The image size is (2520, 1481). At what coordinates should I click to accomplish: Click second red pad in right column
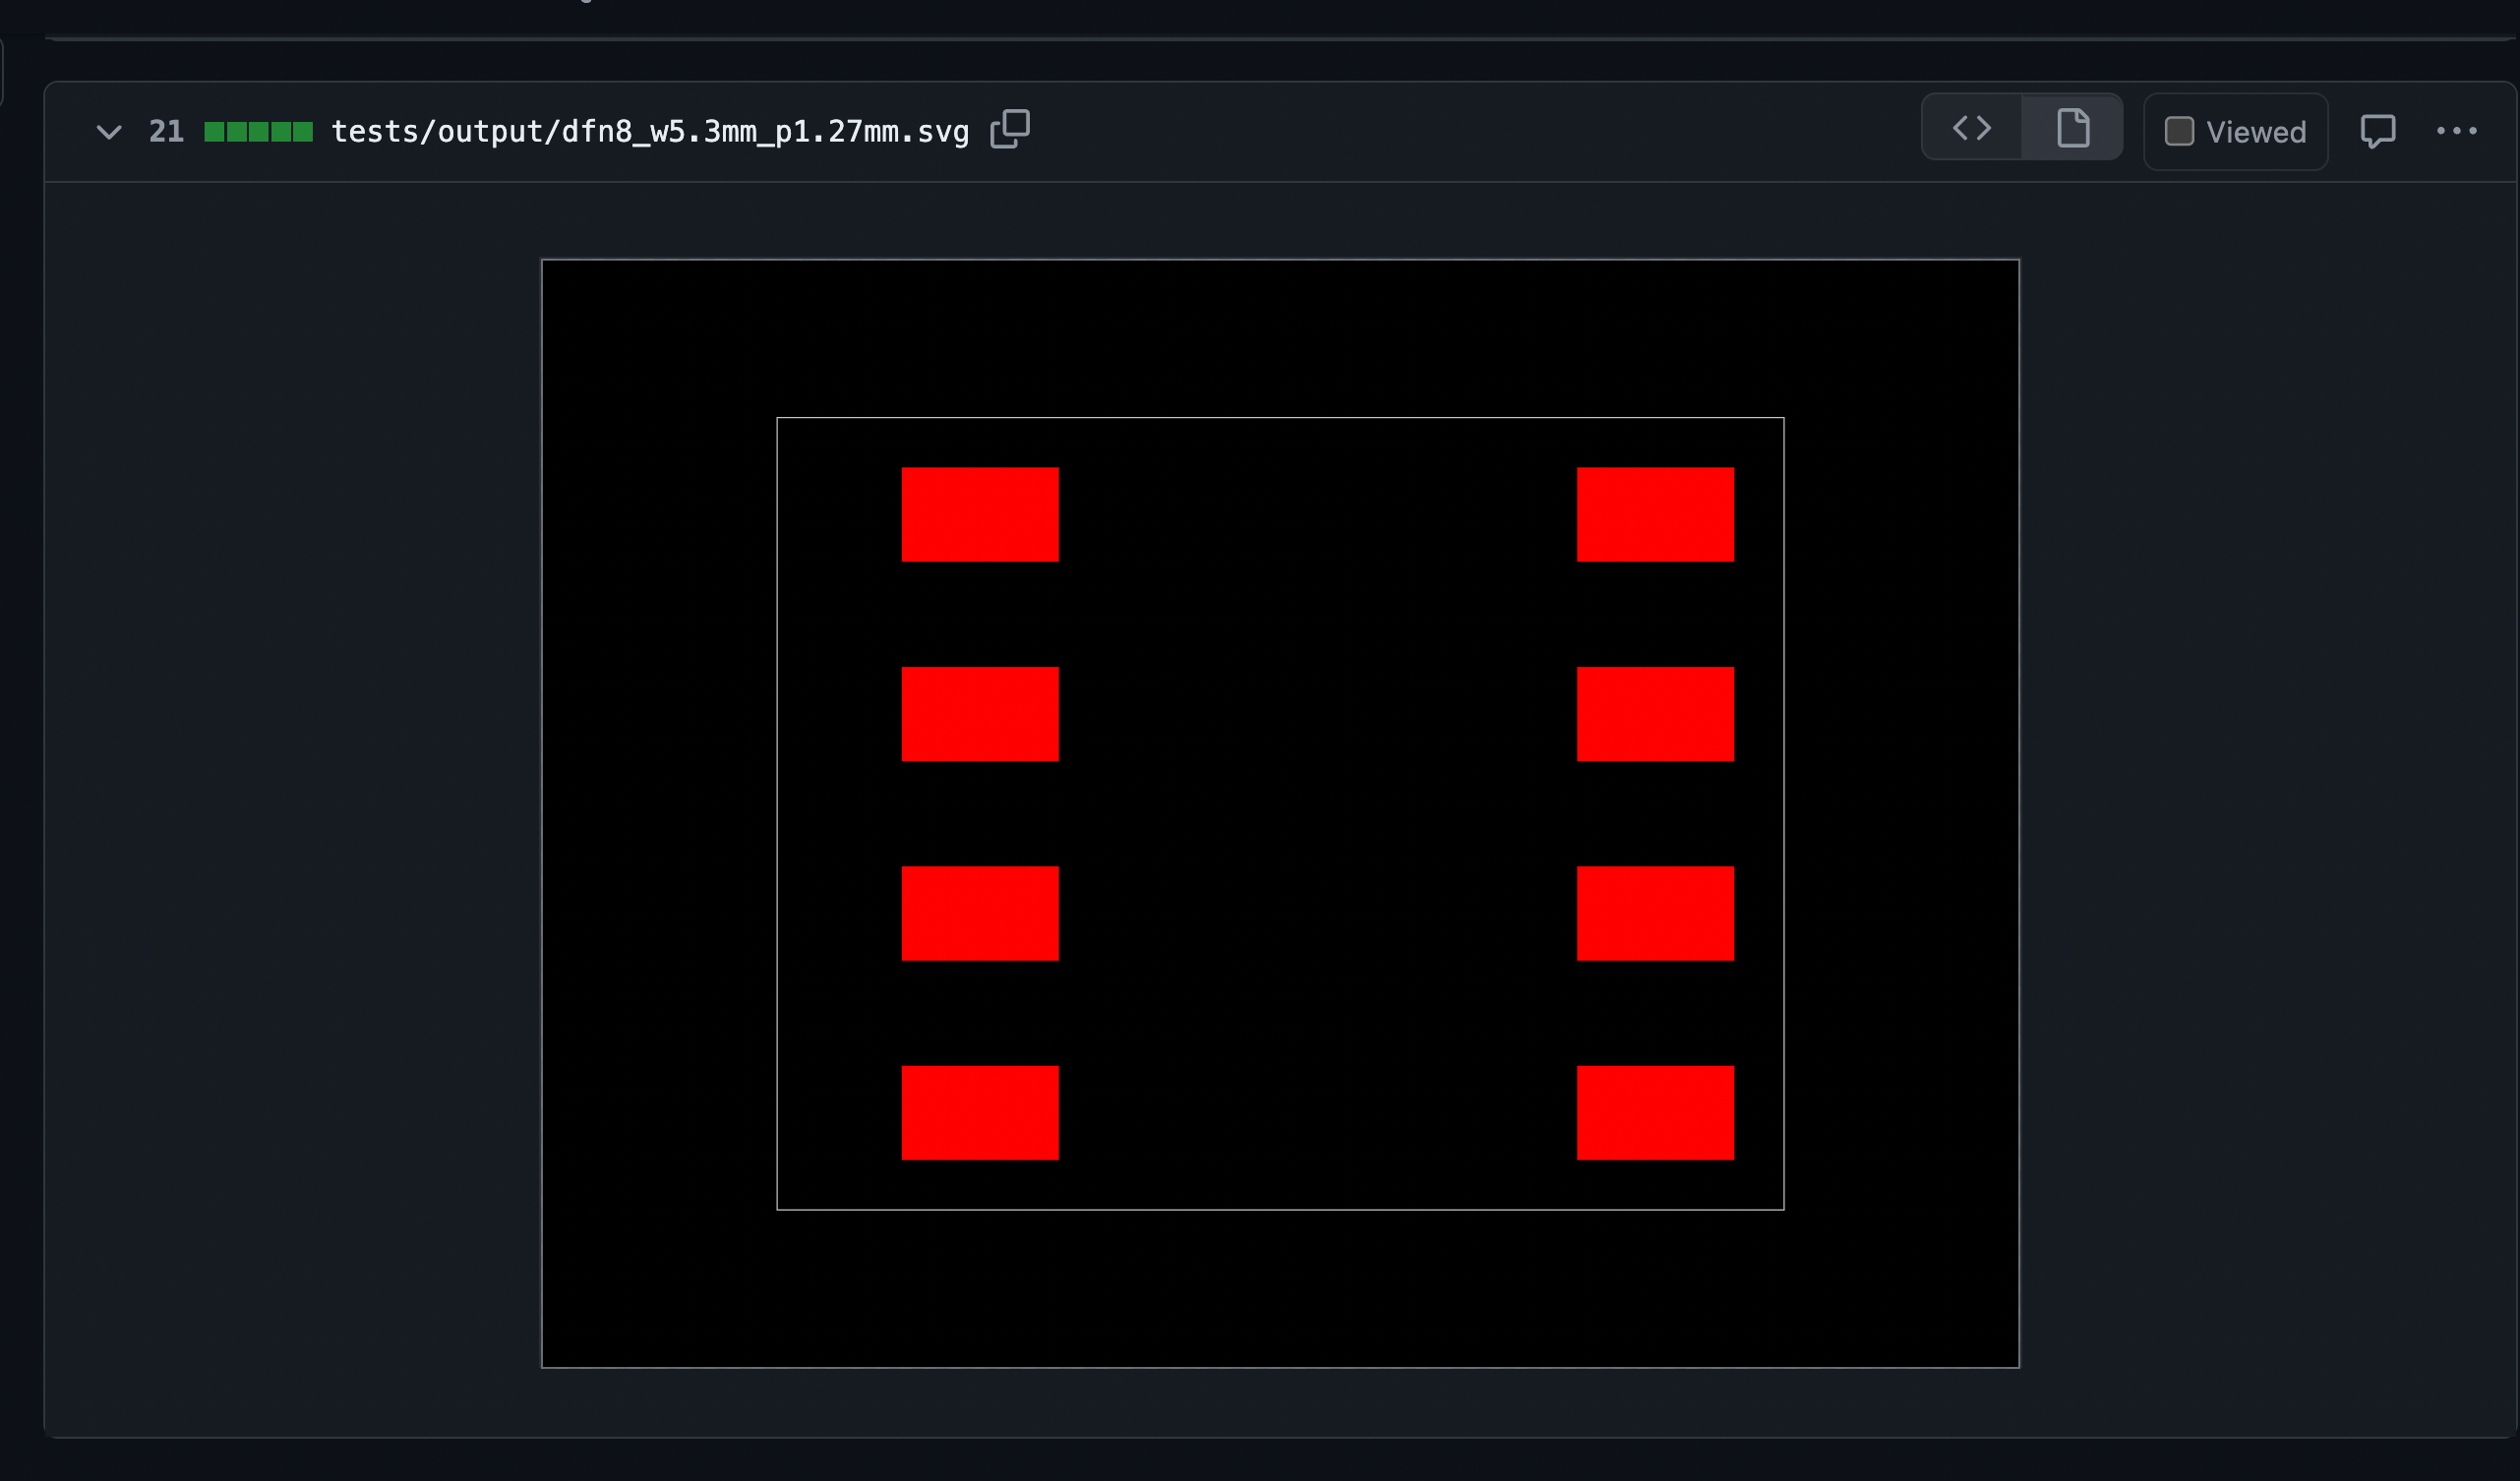1654,713
